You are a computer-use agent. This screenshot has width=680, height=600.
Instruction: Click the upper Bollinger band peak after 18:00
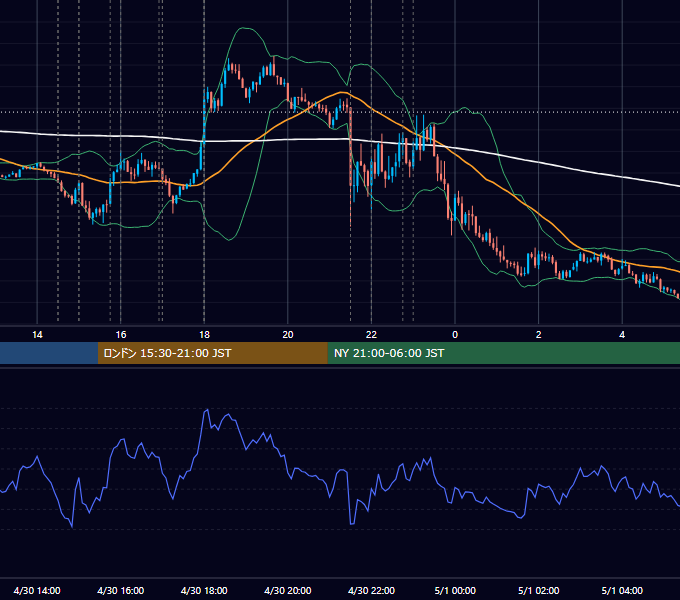tap(245, 28)
